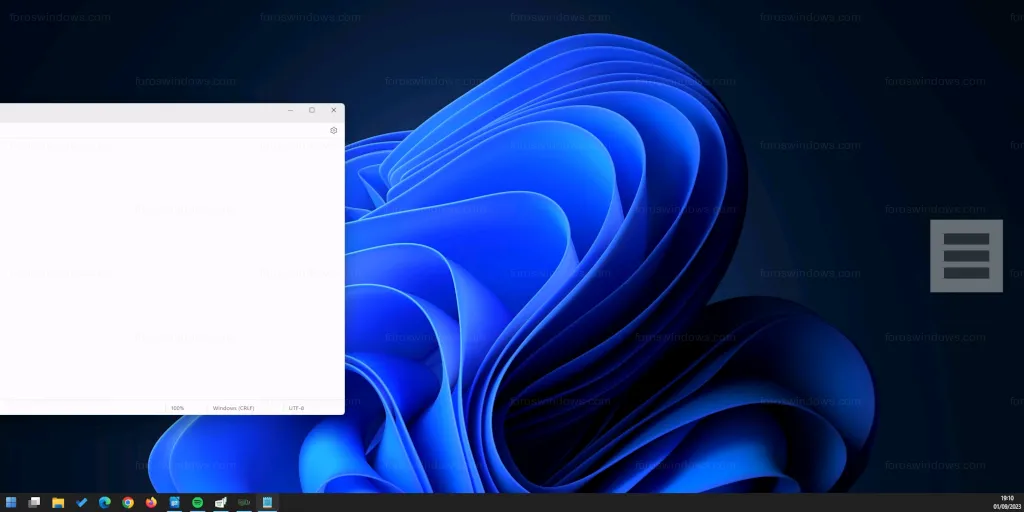Click the UTF-8 encoding indicator
This screenshot has height=512, width=1024.
[x=296, y=408]
